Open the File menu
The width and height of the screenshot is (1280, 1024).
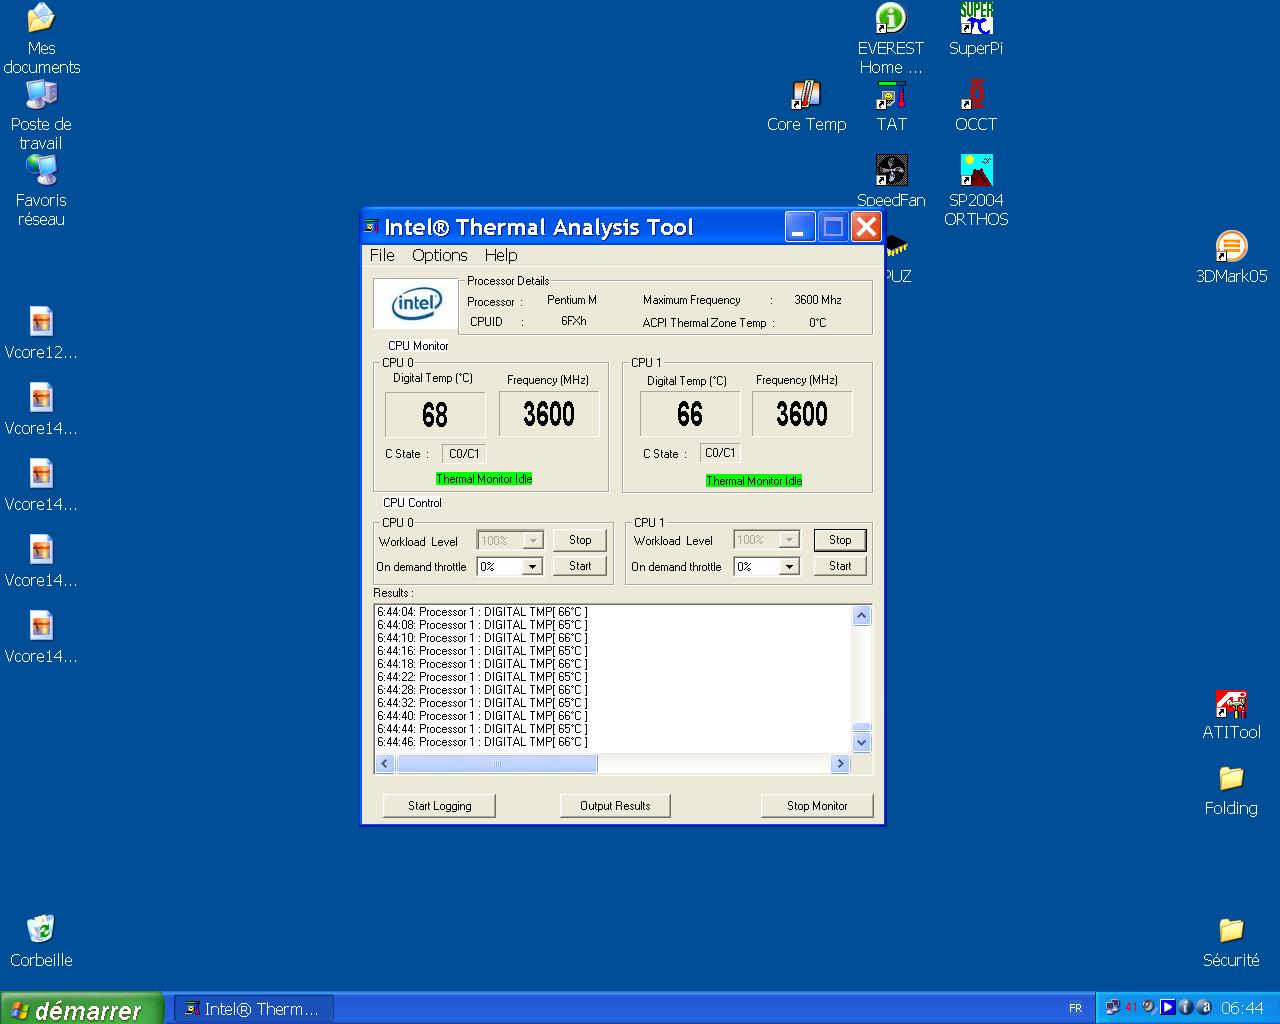[x=382, y=255]
